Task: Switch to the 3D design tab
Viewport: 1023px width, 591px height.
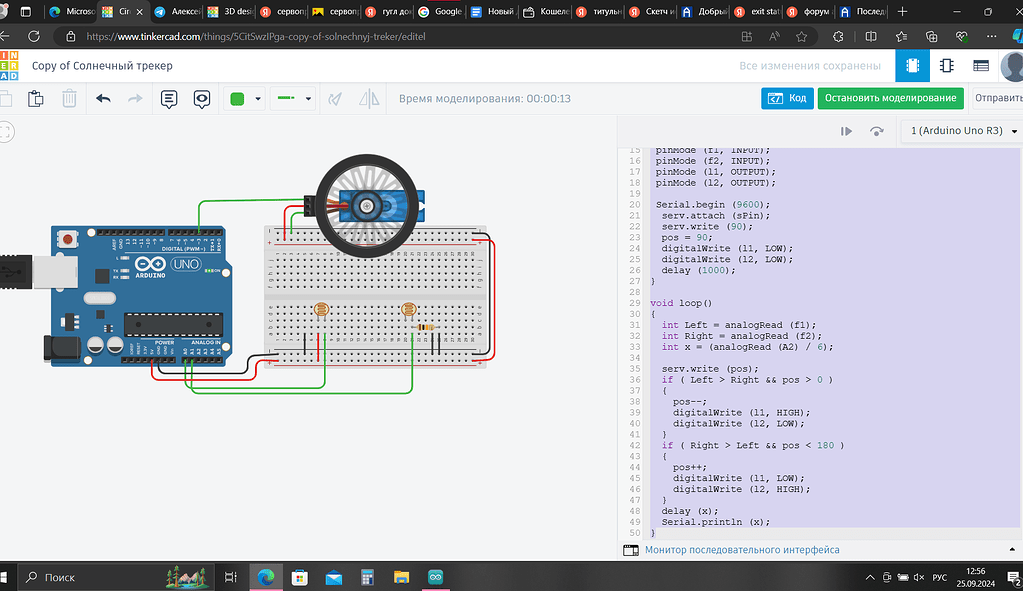Action: (x=230, y=12)
